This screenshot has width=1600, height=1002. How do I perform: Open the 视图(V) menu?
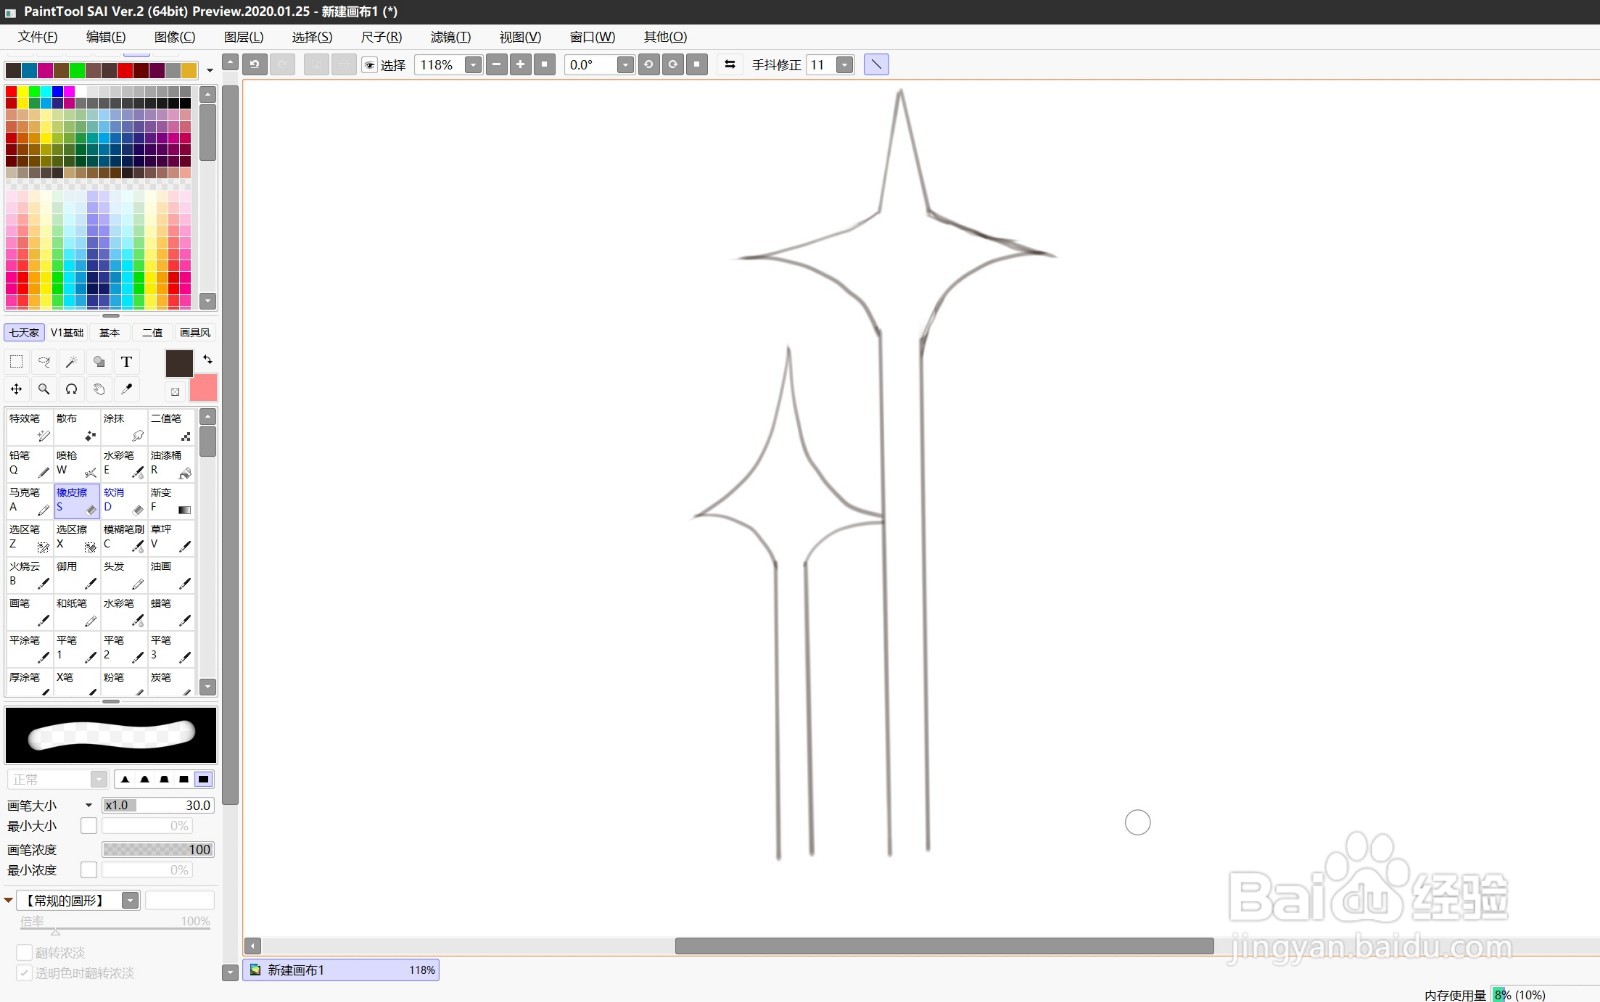[x=520, y=37]
